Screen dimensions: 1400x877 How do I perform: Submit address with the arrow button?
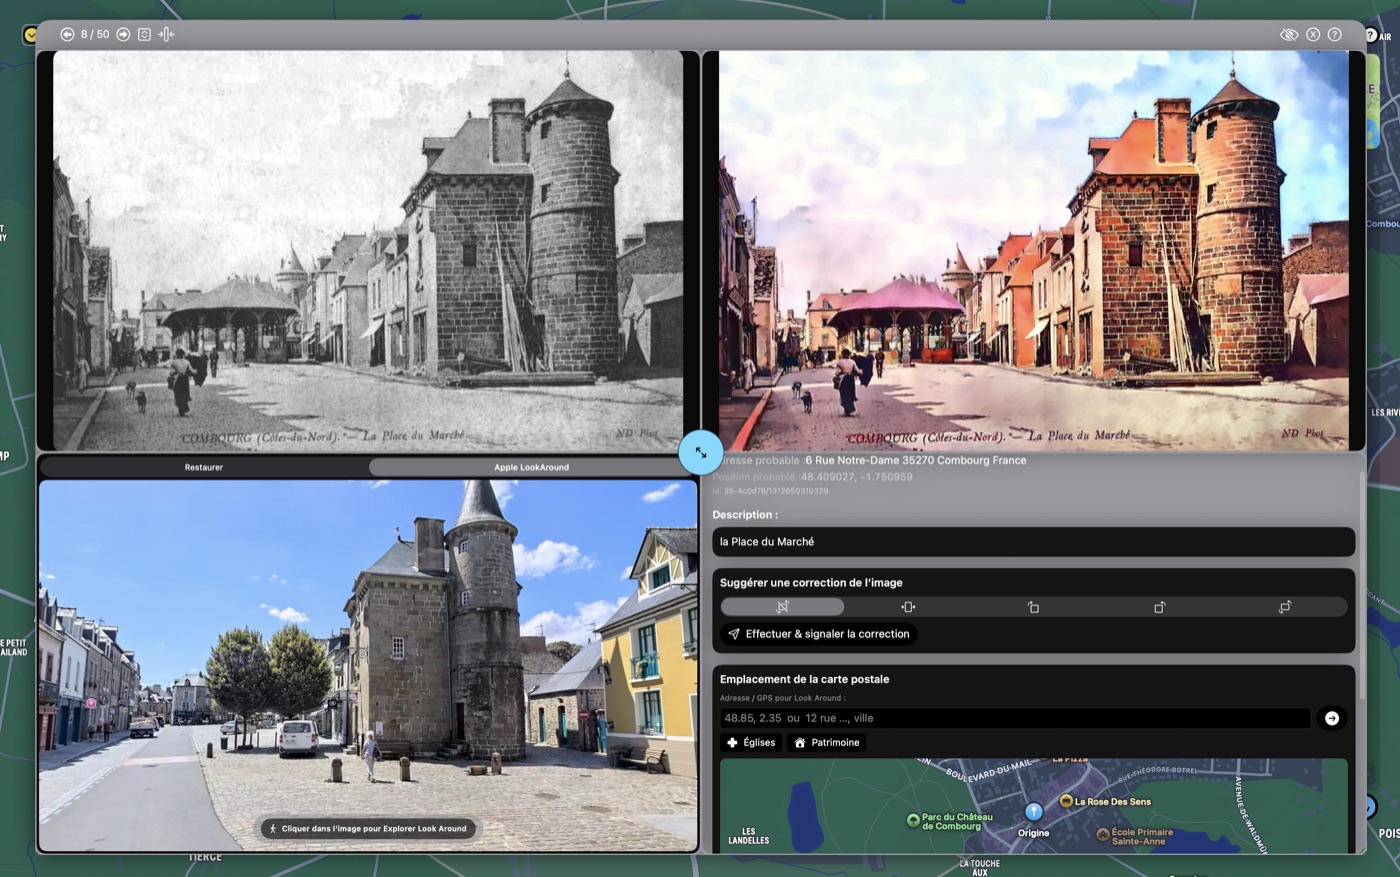click(1332, 718)
